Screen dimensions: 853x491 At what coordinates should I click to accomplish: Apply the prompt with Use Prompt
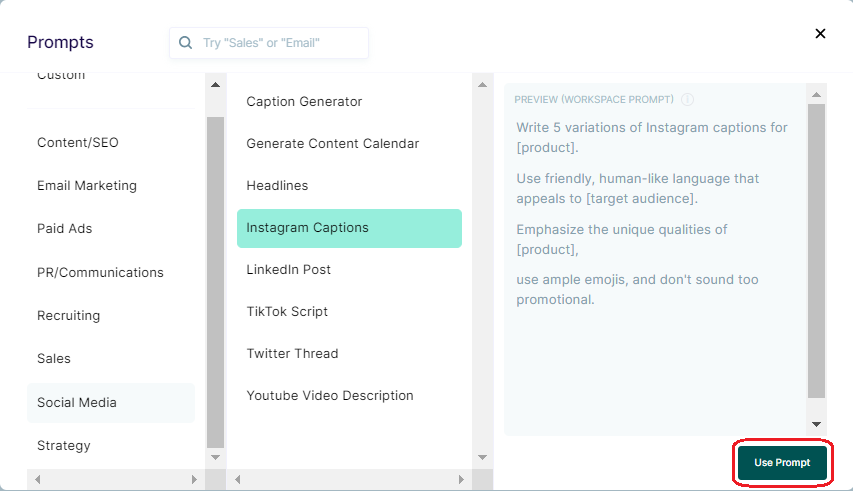point(782,462)
